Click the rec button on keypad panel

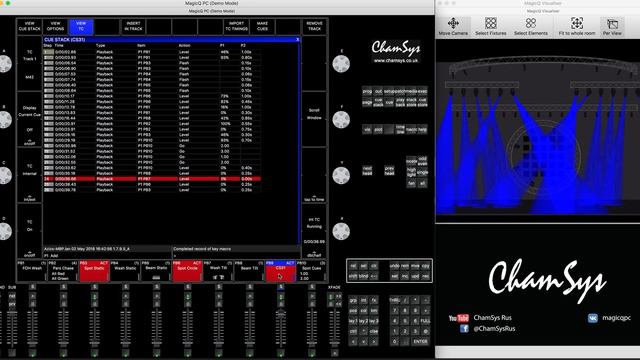click(x=425, y=276)
